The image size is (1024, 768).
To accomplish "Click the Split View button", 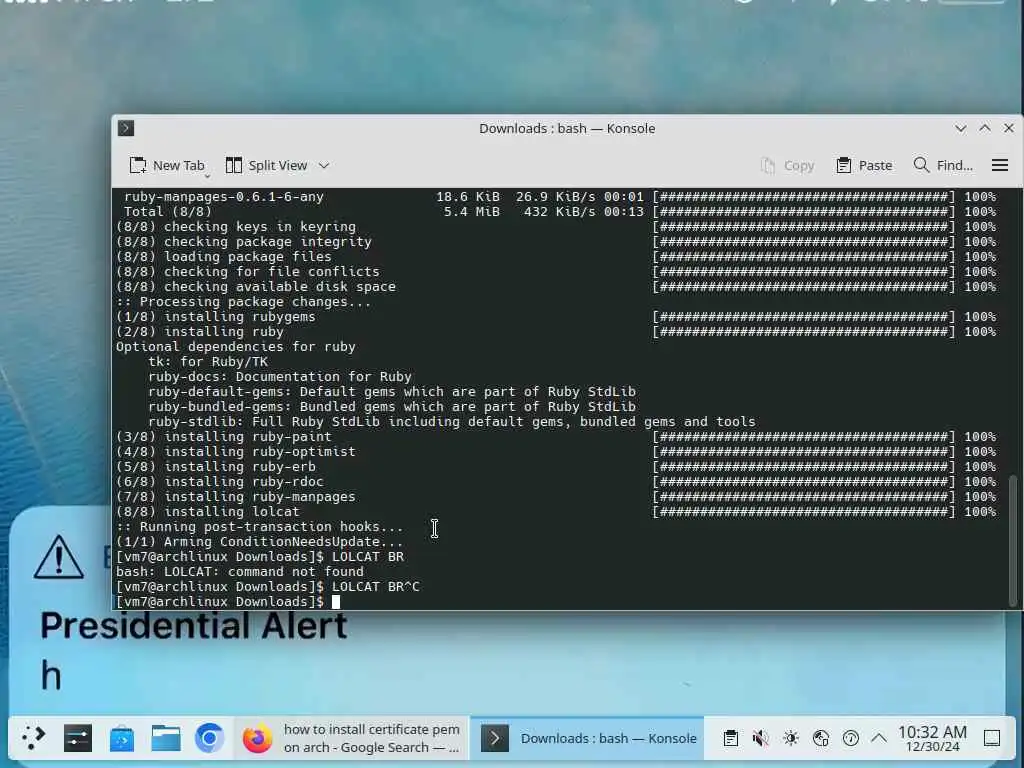I will (x=266, y=165).
